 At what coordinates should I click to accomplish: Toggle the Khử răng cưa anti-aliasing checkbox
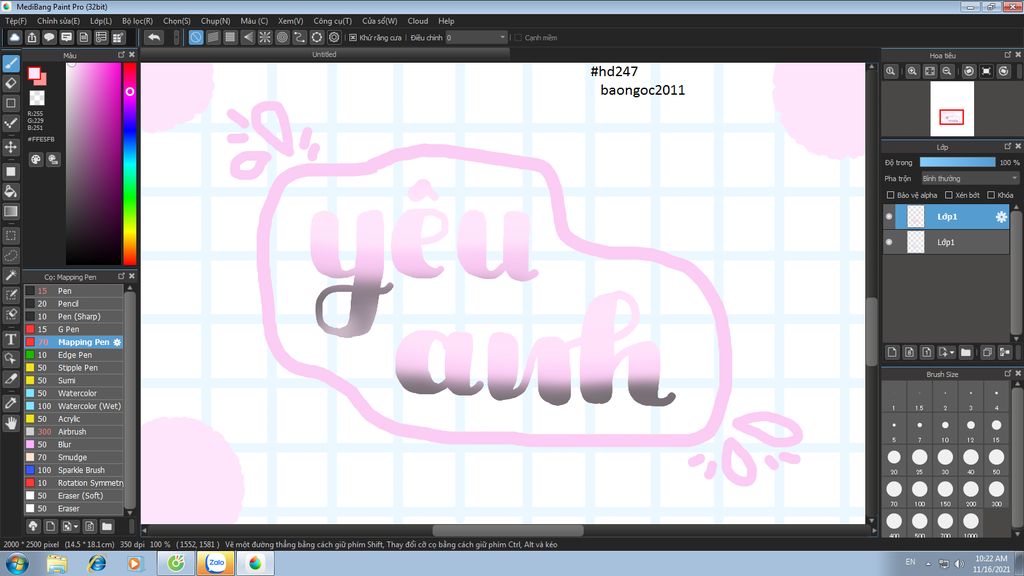pyautogui.click(x=353, y=38)
